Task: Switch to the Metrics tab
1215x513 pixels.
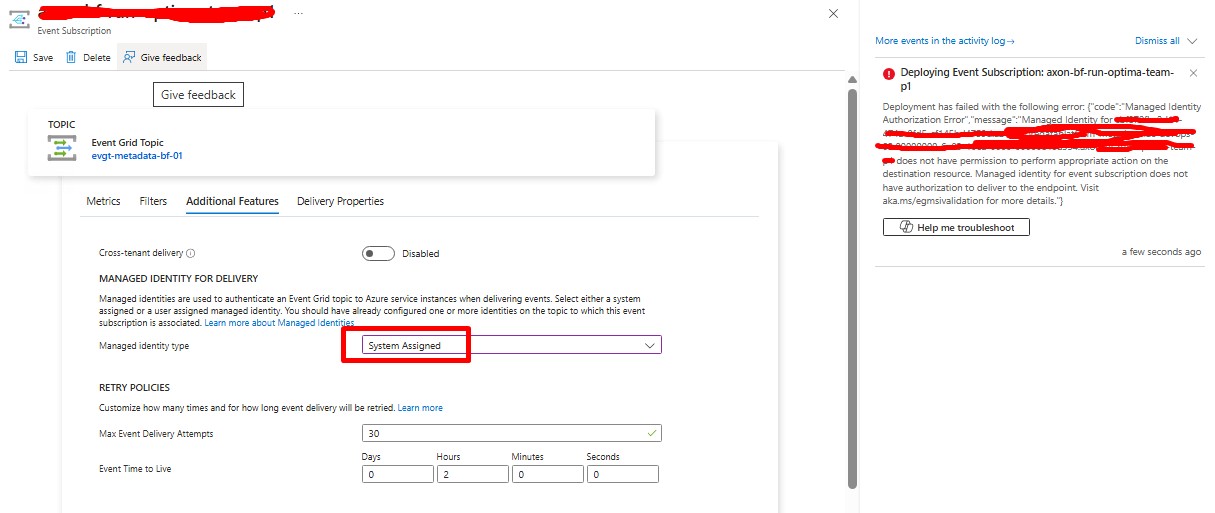Action: 103,201
